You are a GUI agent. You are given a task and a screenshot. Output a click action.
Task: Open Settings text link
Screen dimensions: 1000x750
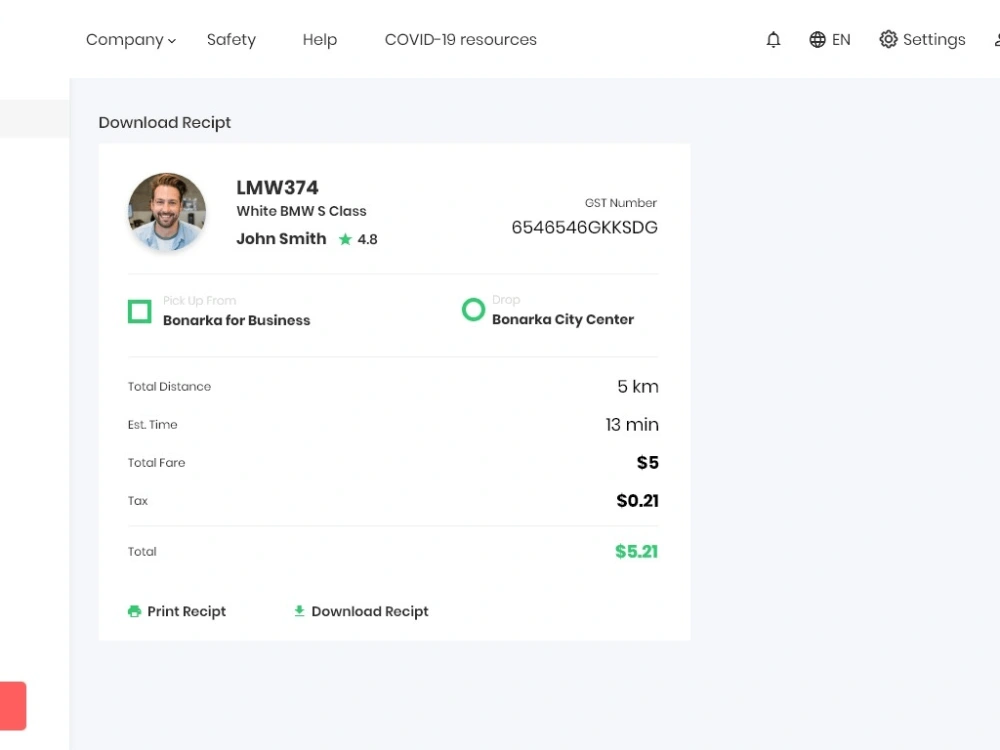click(934, 40)
